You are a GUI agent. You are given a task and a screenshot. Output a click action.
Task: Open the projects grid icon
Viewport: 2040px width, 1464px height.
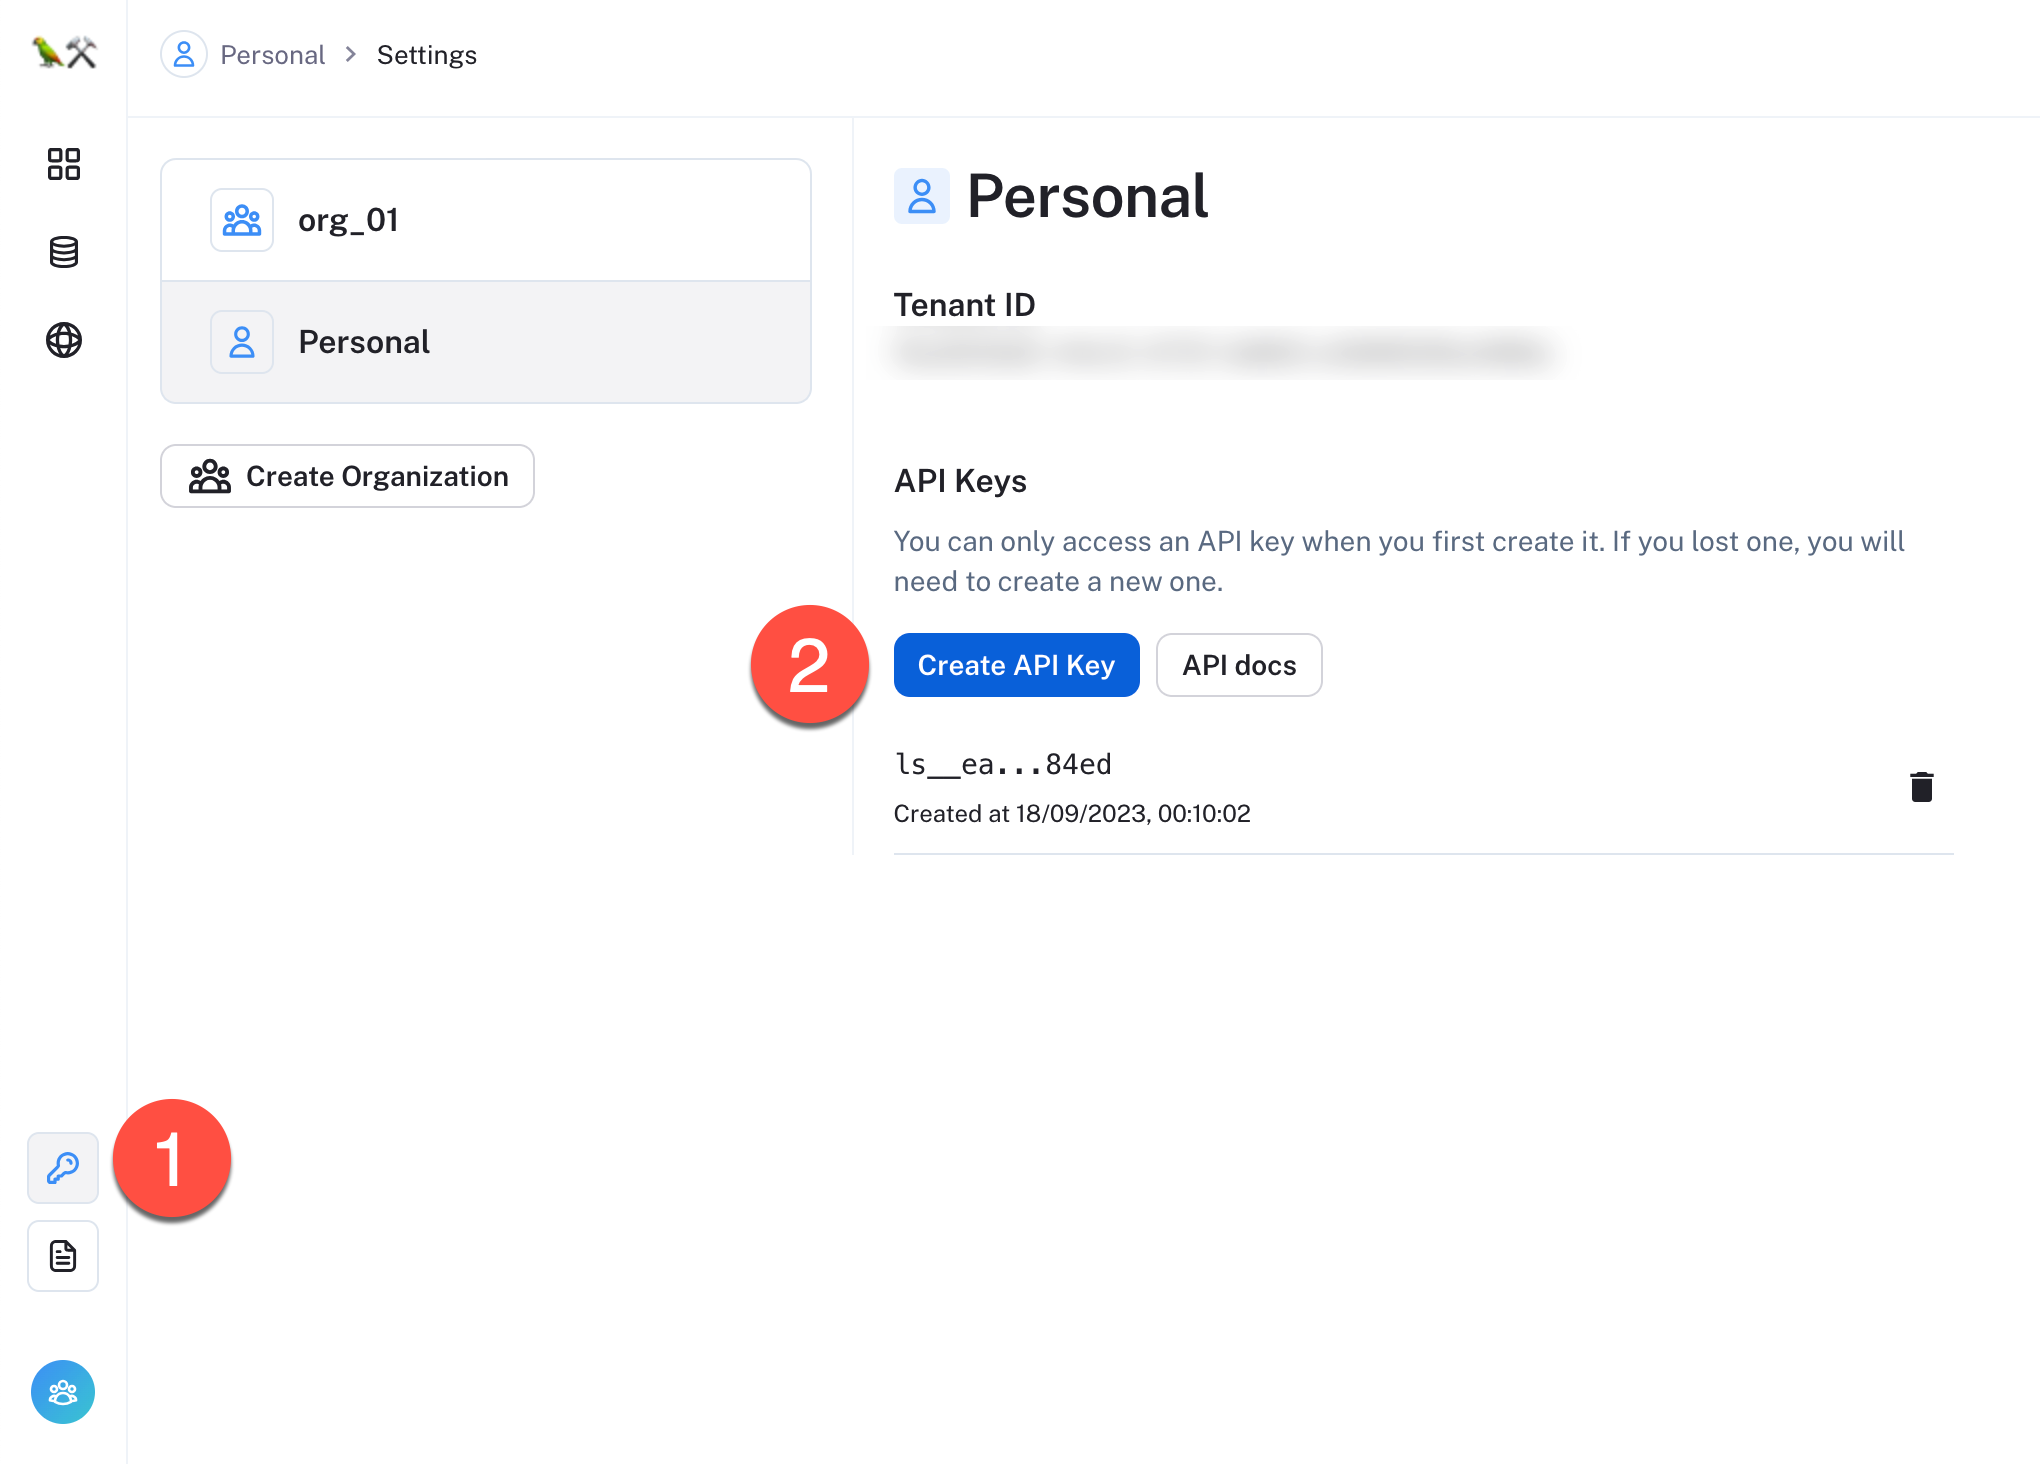tap(63, 164)
